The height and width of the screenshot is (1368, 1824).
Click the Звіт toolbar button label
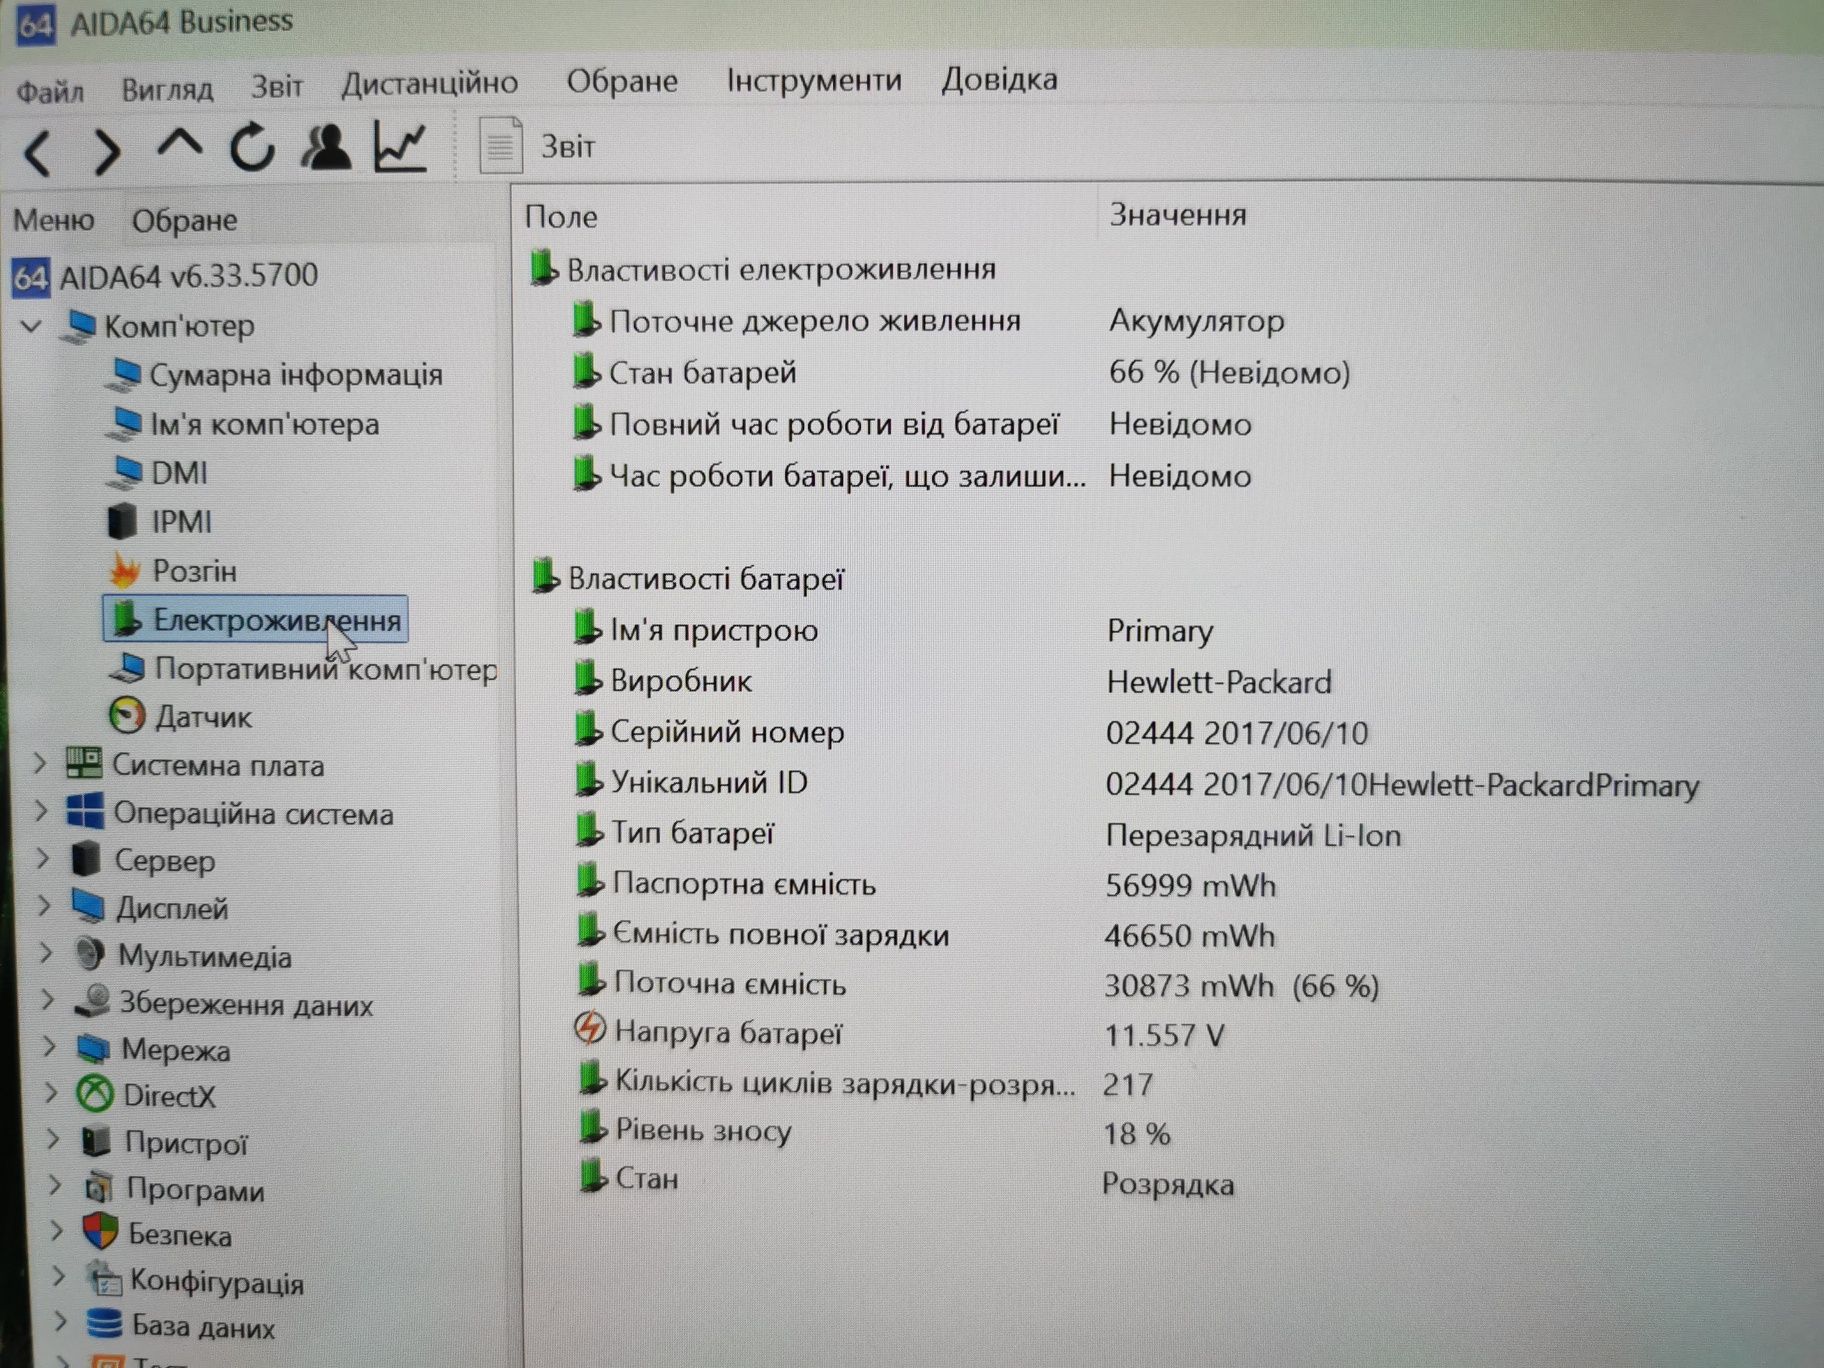(x=568, y=148)
